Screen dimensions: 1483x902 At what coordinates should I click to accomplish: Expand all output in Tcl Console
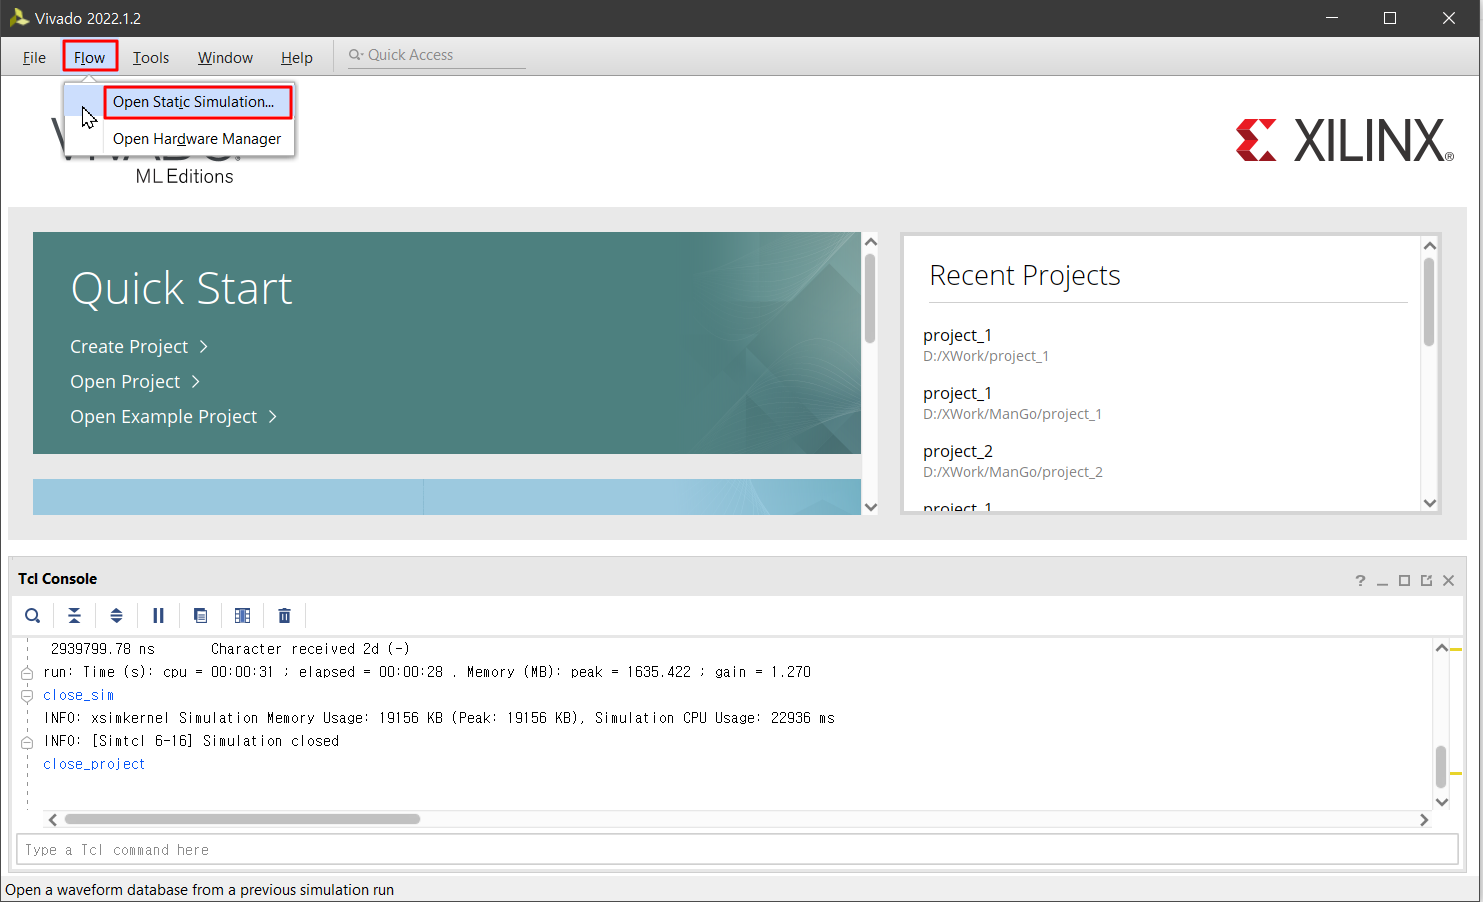click(116, 616)
